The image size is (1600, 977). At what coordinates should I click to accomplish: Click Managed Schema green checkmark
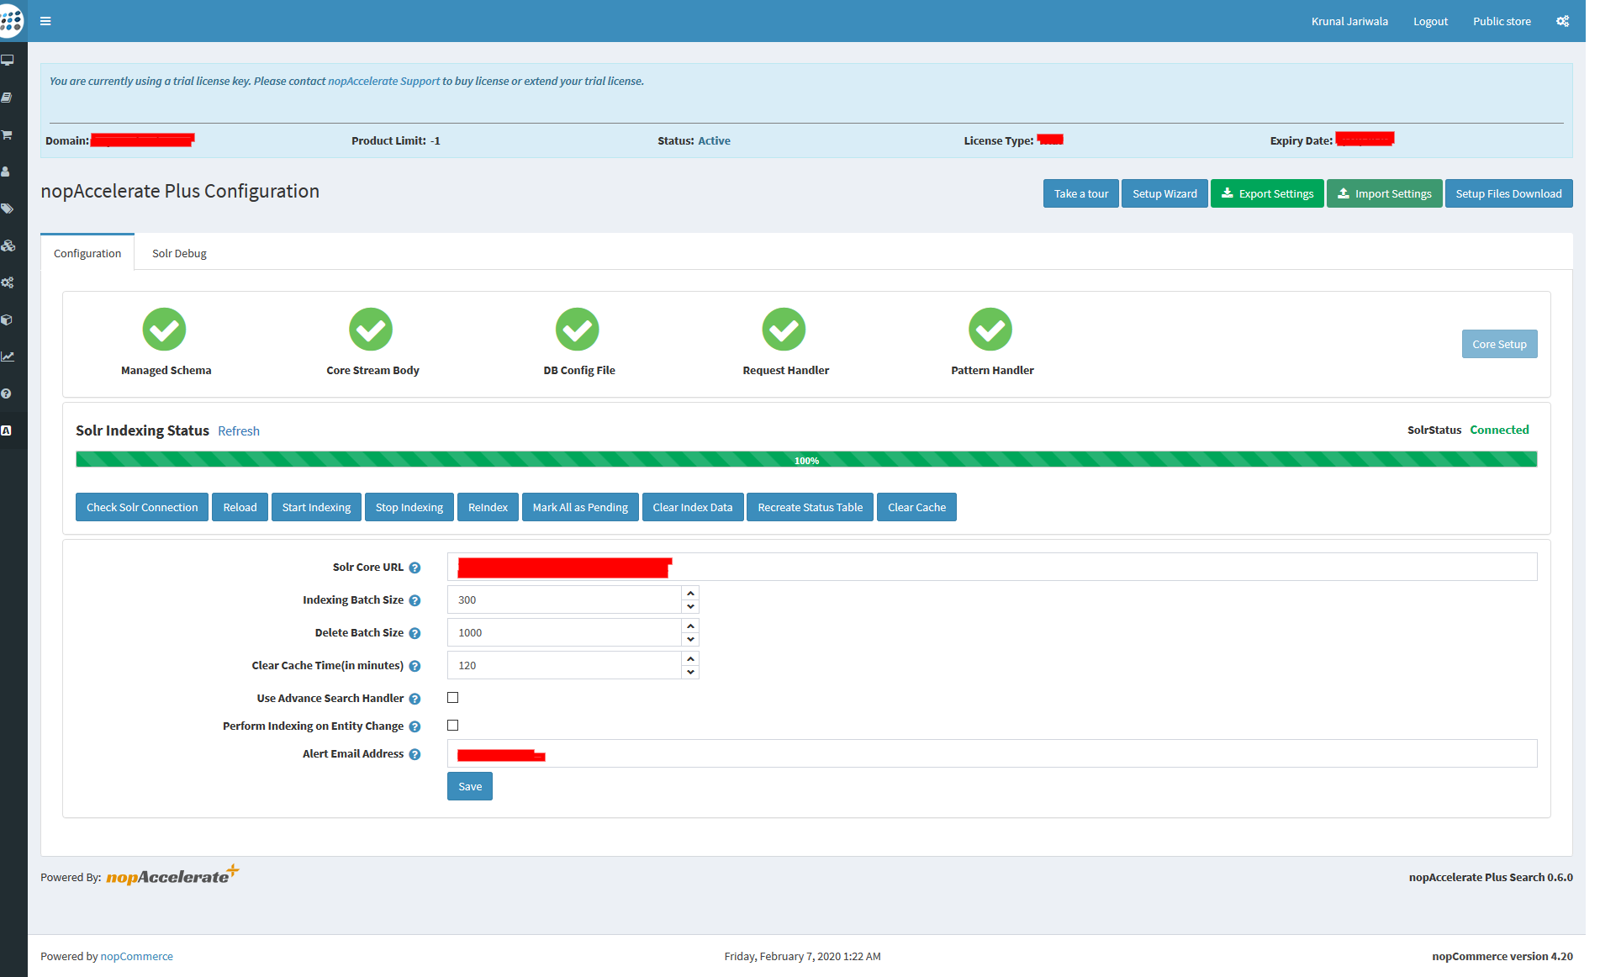(x=164, y=329)
